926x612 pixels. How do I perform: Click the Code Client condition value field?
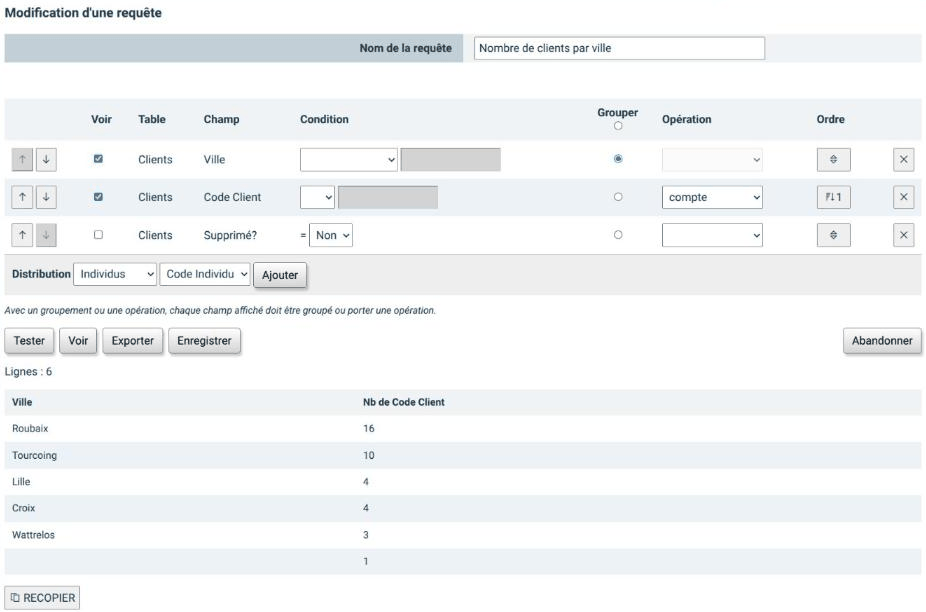click(388, 197)
